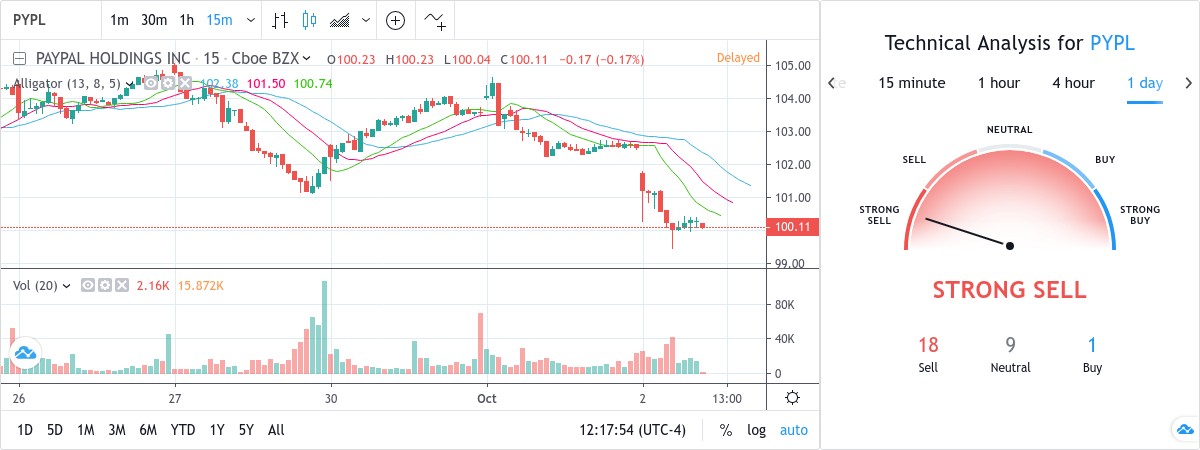This screenshot has height=450, width=1200.
Task: Select the 3M date range
Action: pos(117,430)
